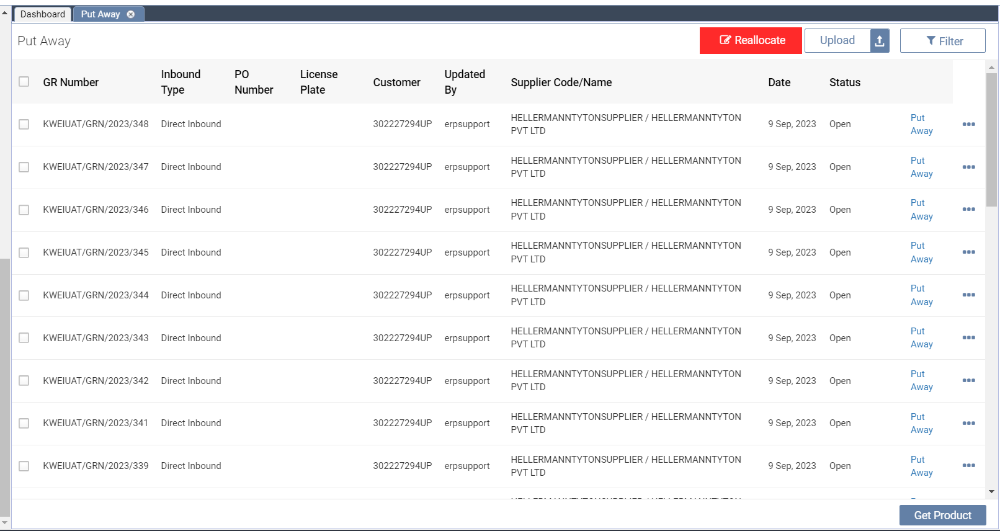Click the Upload button
This screenshot has height=531, width=1000.
coord(837,41)
